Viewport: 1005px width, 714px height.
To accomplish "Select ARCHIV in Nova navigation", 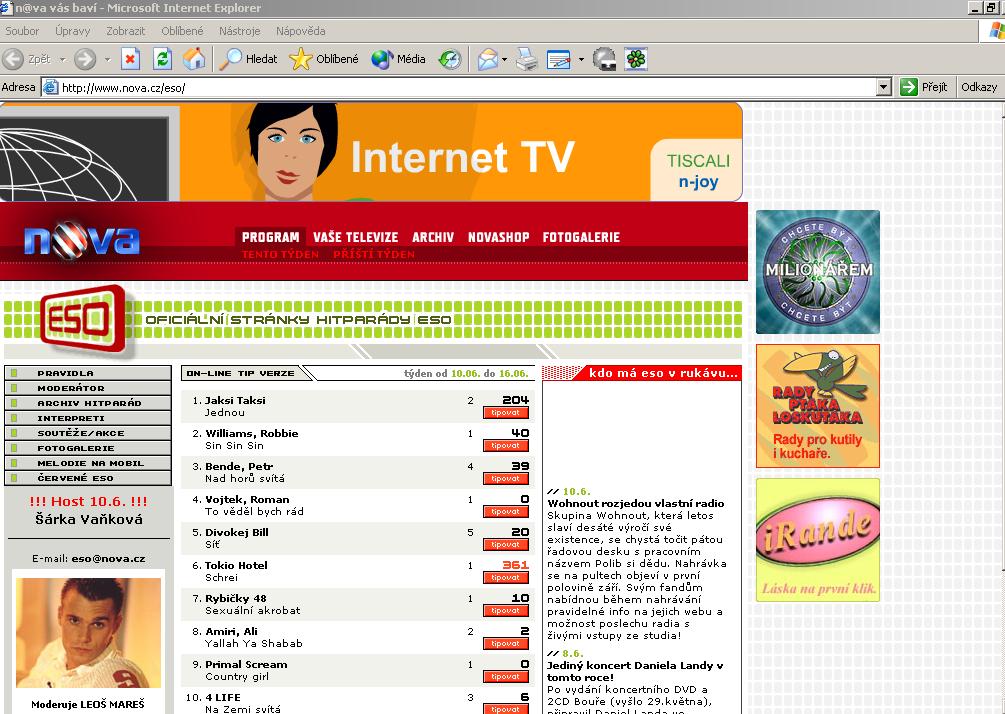I will 433,237.
